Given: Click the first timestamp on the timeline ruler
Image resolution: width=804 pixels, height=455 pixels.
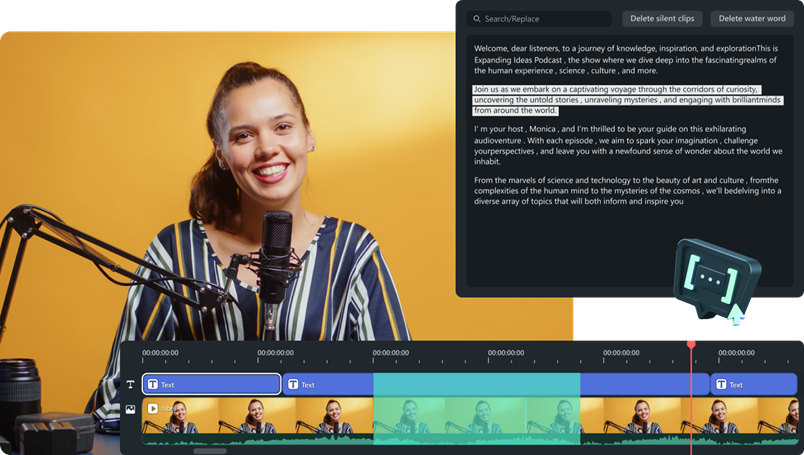Looking at the screenshot, I should [x=160, y=353].
